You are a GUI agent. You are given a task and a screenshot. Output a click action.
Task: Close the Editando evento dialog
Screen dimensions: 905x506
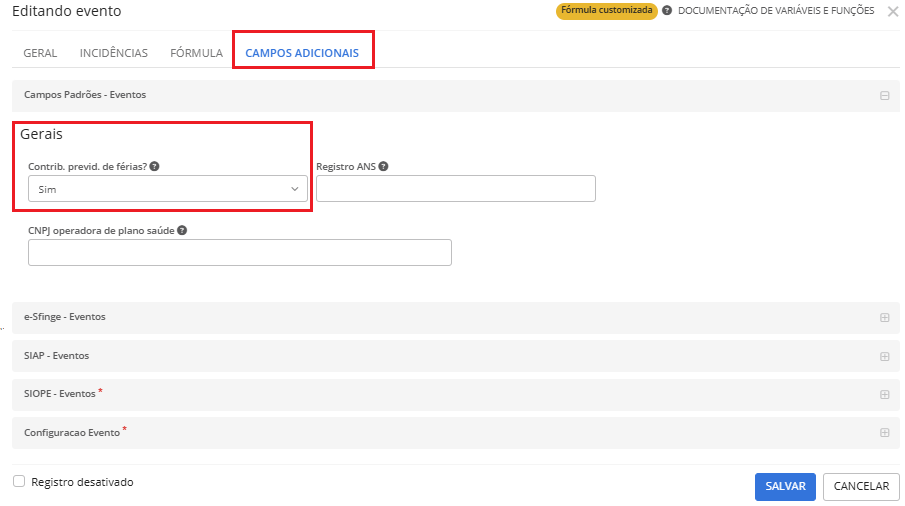point(892,12)
